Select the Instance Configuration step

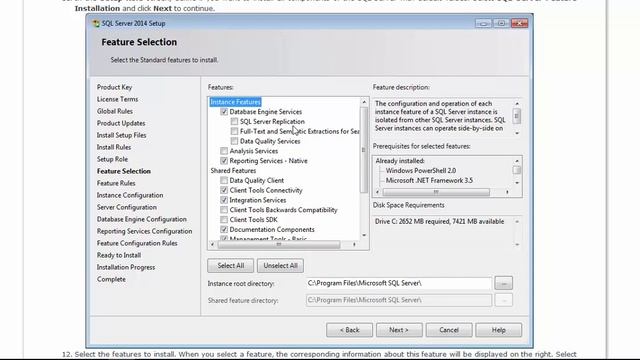tap(130, 195)
